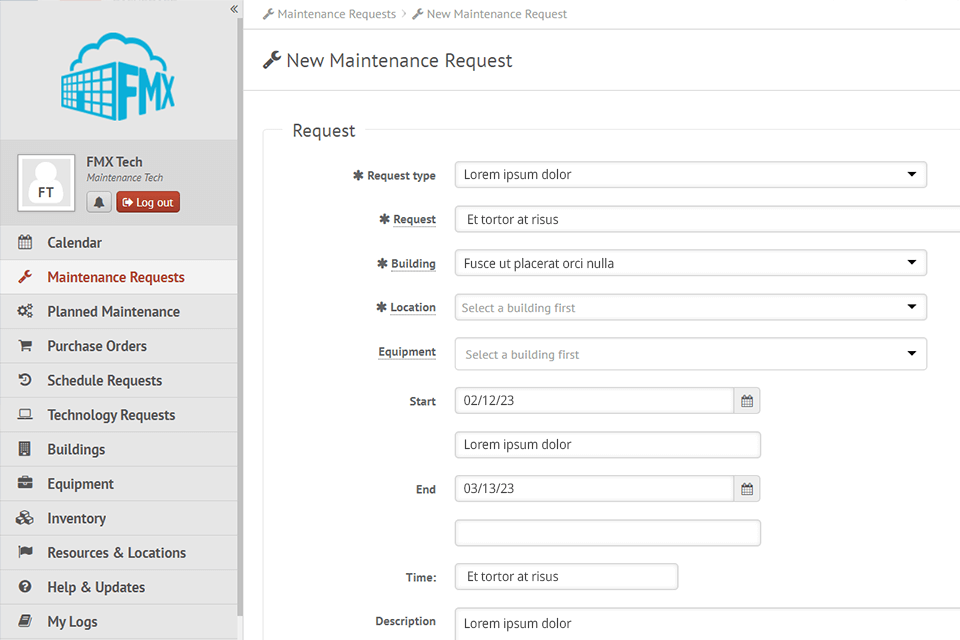Open calendar picker for Start date
The height and width of the screenshot is (640, 960).
pos(747,401)
